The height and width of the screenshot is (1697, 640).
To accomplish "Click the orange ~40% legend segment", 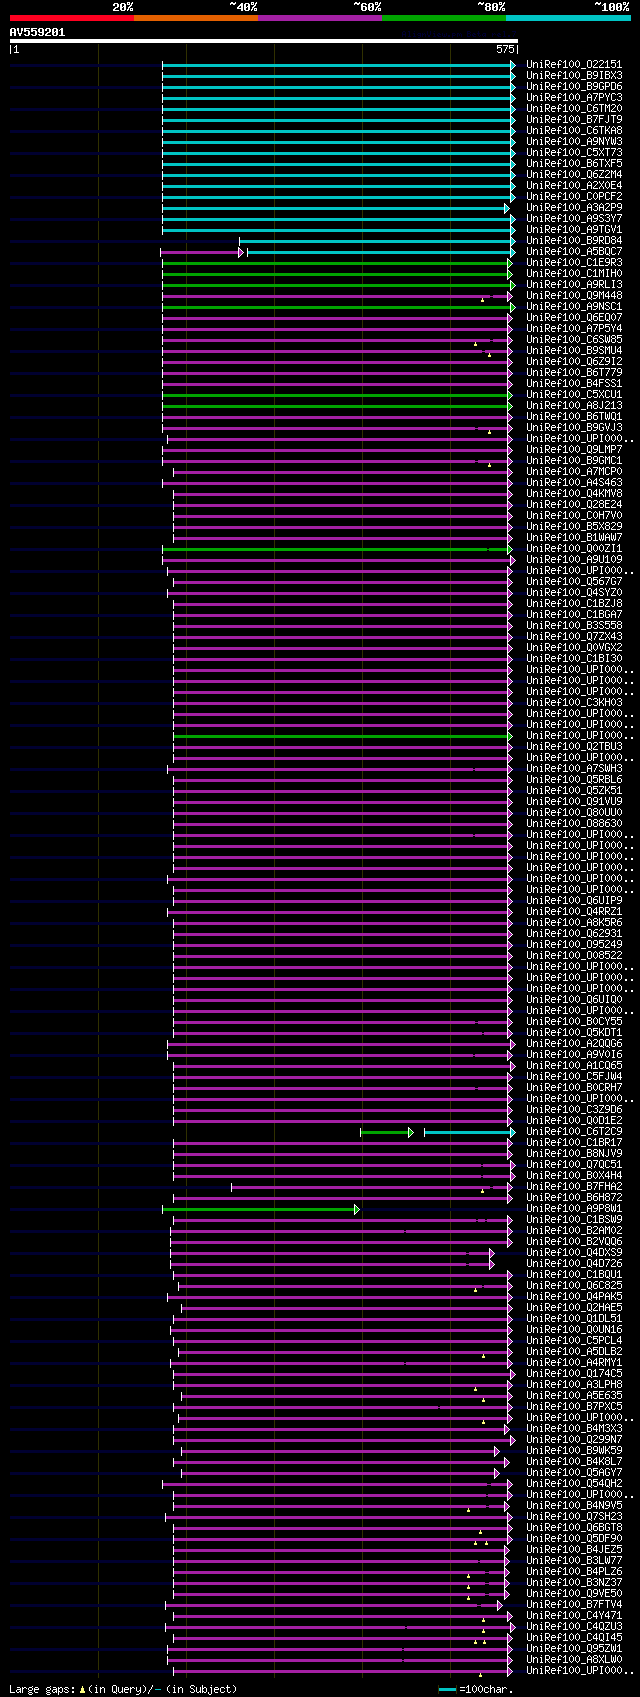I will tap(196, 17).
